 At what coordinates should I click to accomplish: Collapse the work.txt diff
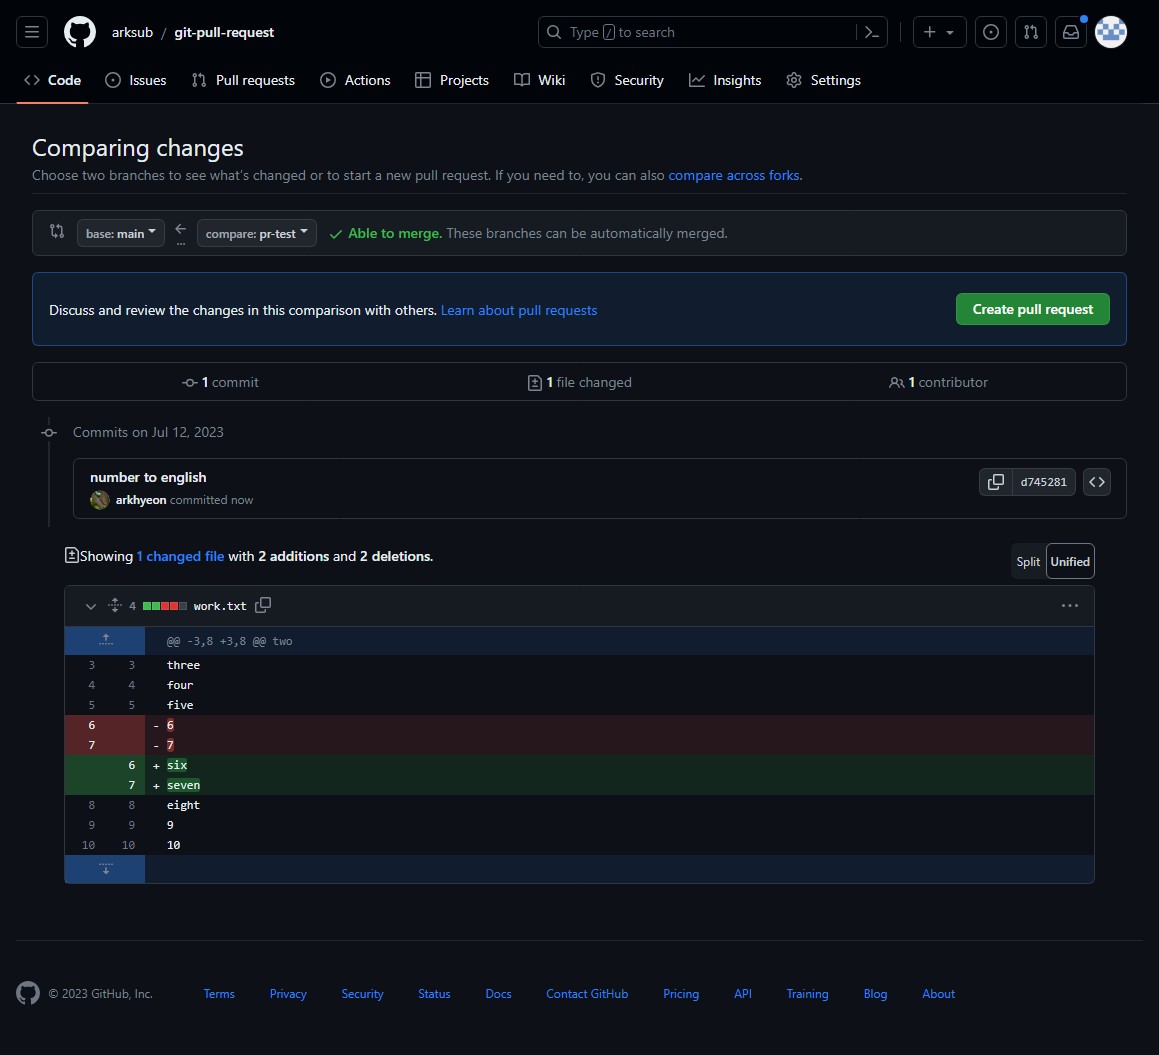click(x=91, y=605)
